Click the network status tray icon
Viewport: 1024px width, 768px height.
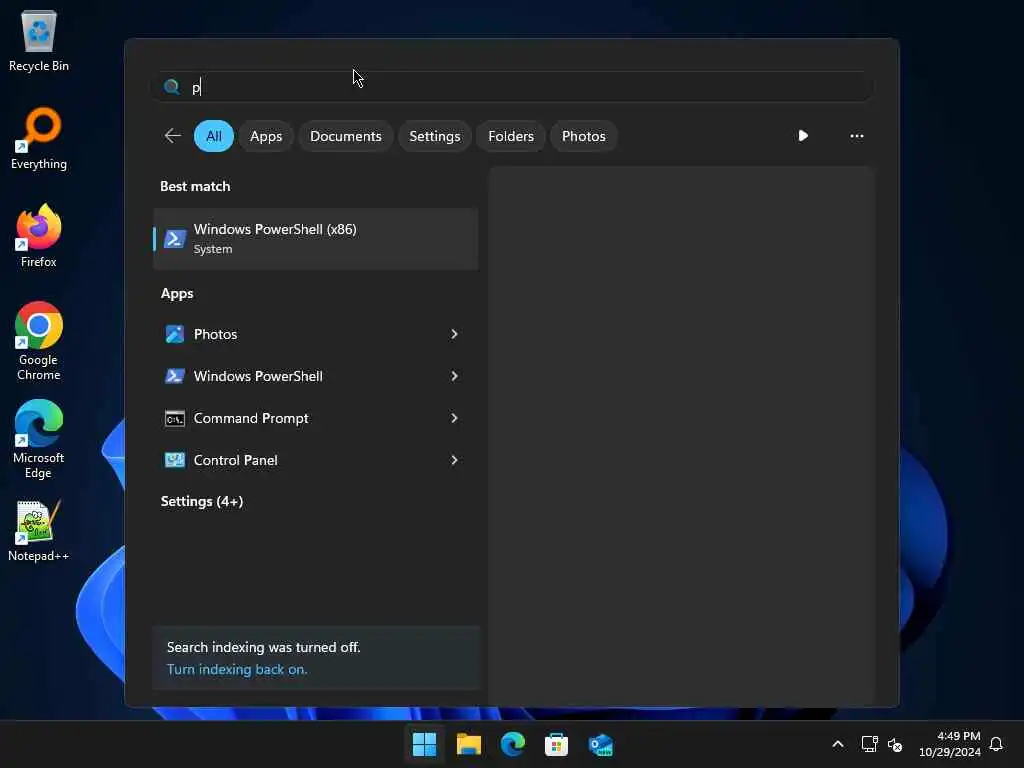[x=869, y=744]
